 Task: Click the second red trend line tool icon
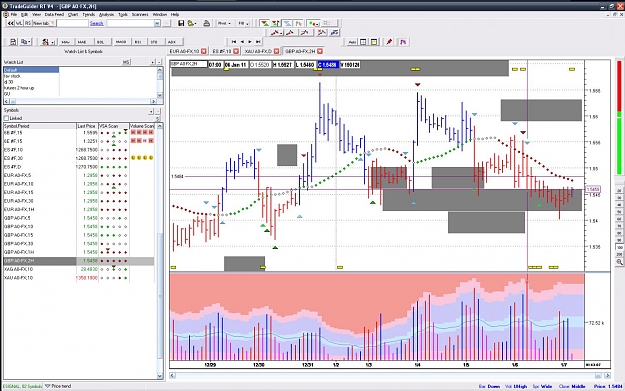pos(290,33)
